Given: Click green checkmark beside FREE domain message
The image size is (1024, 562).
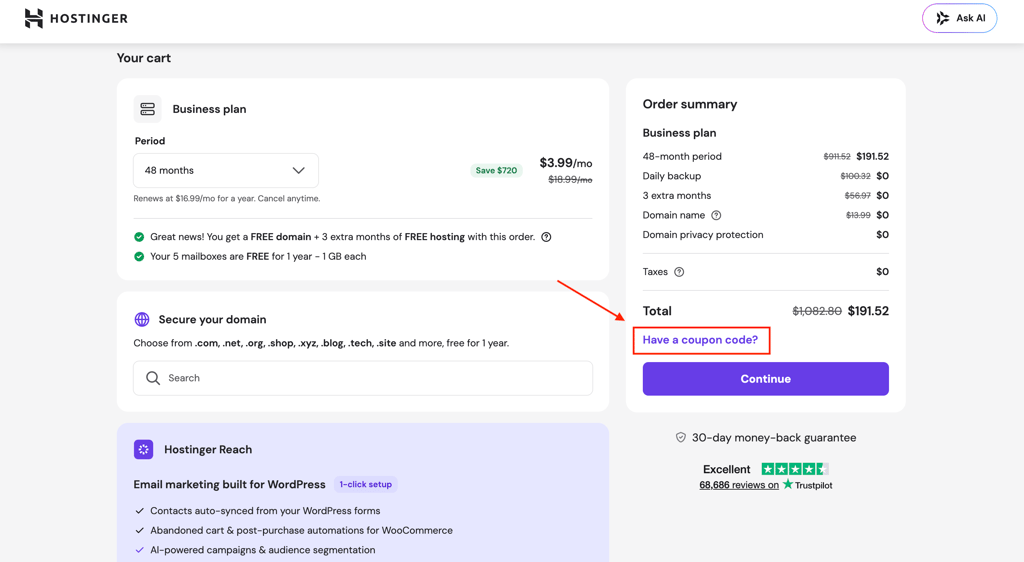Looking at the screenshot, I should click(x=139, y=237).
